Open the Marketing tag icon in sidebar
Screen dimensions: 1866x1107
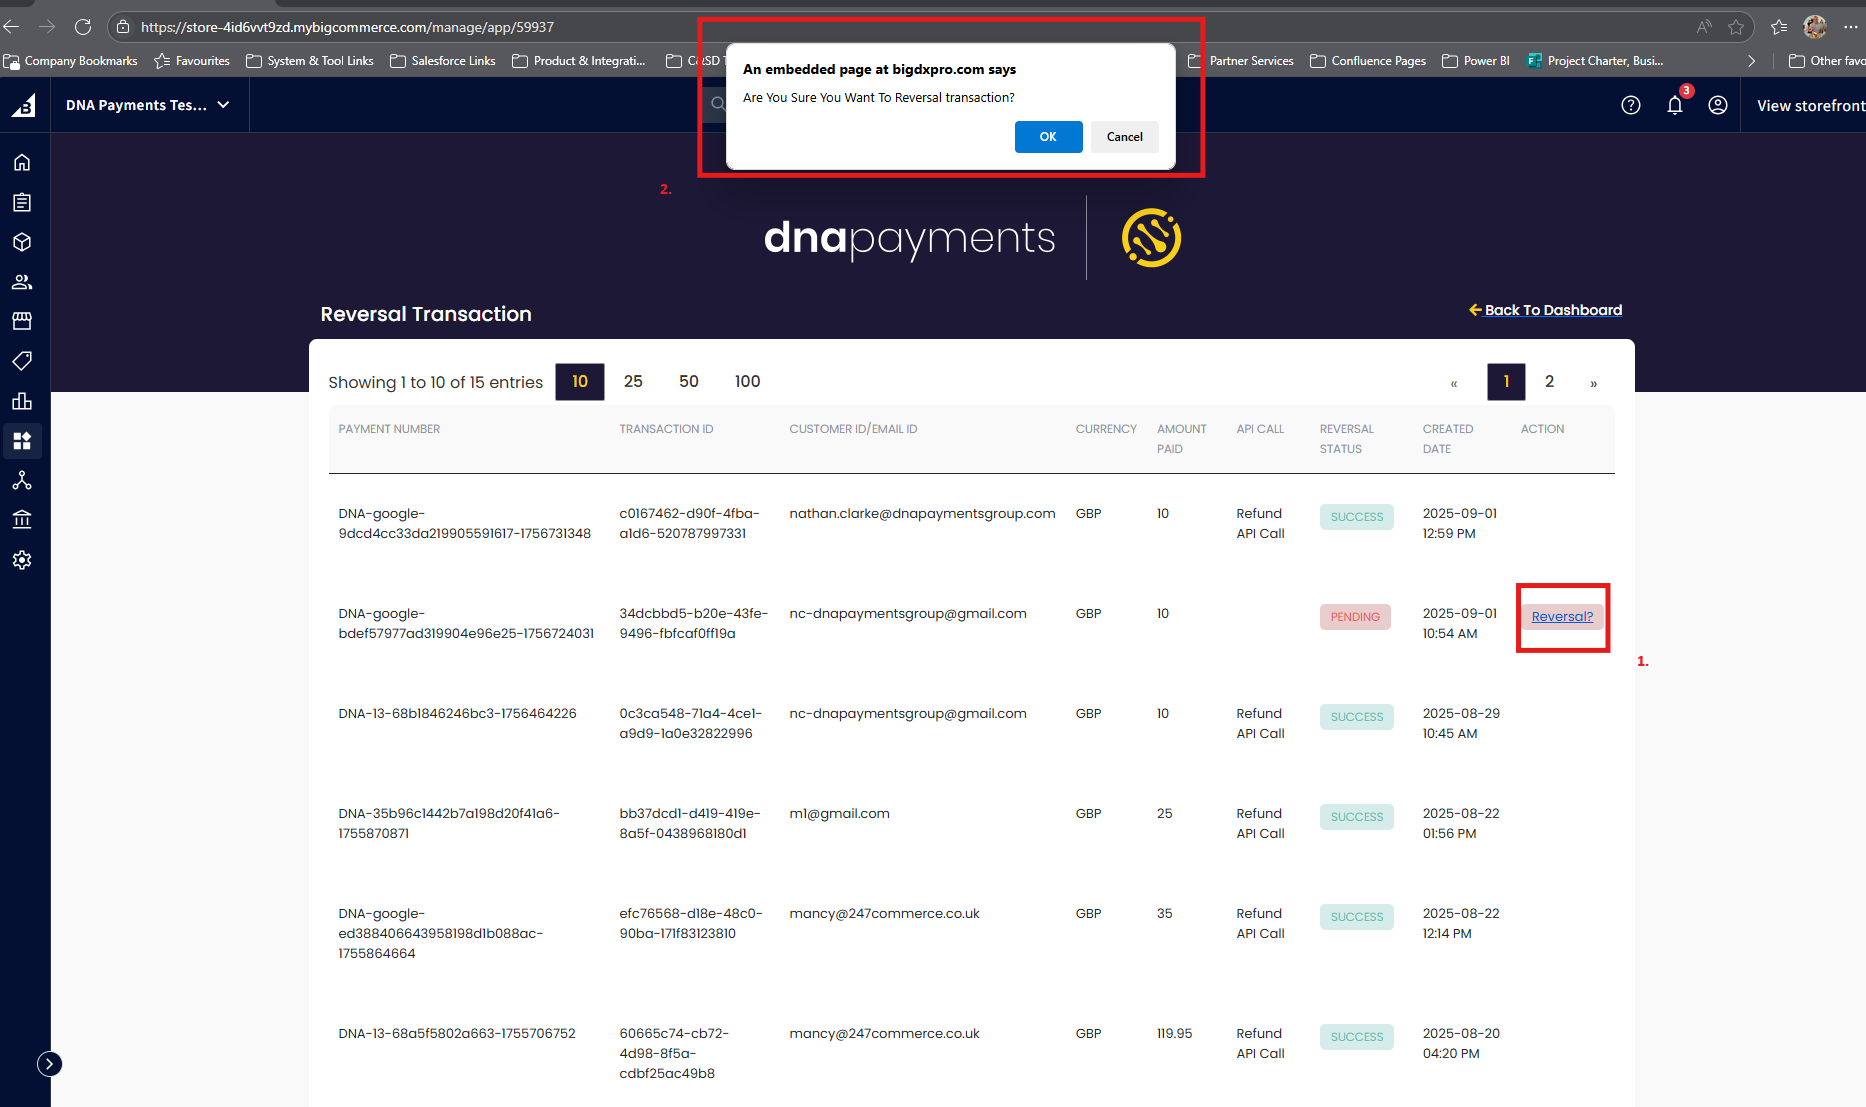click(22, 360)
